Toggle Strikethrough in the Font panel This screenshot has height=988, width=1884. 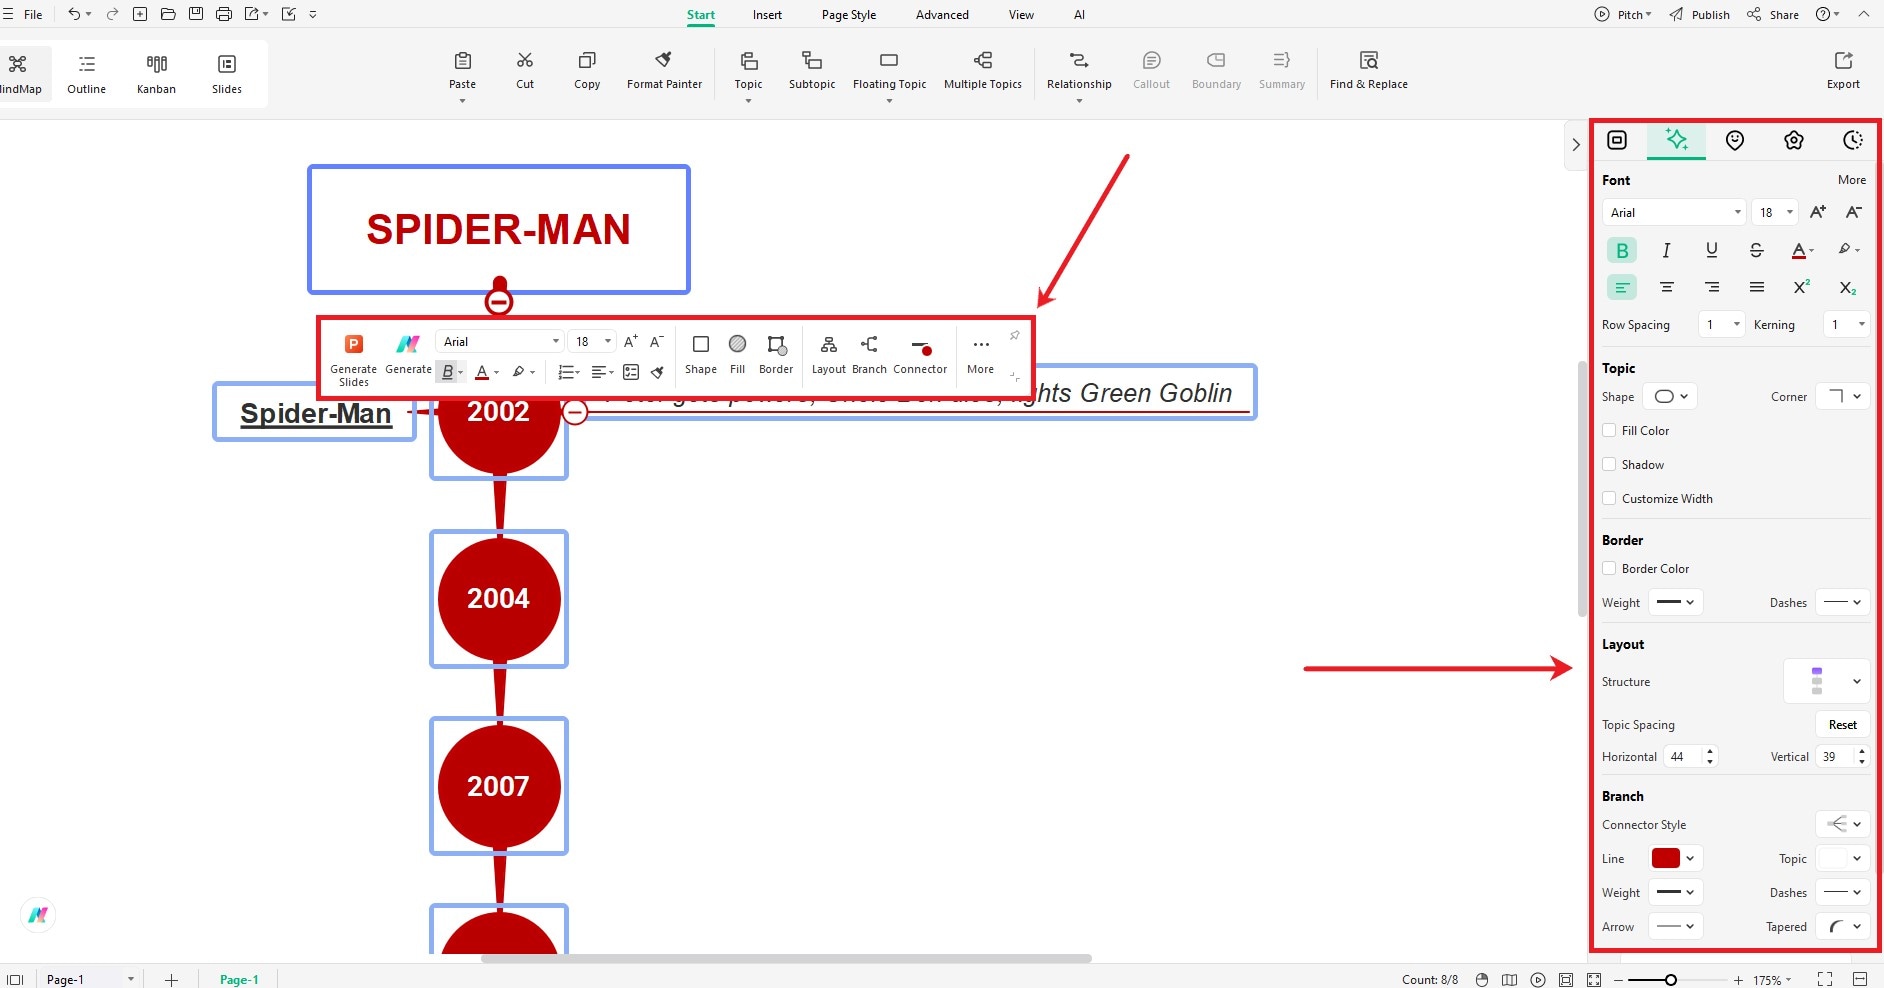click(x=1756, y=250)
